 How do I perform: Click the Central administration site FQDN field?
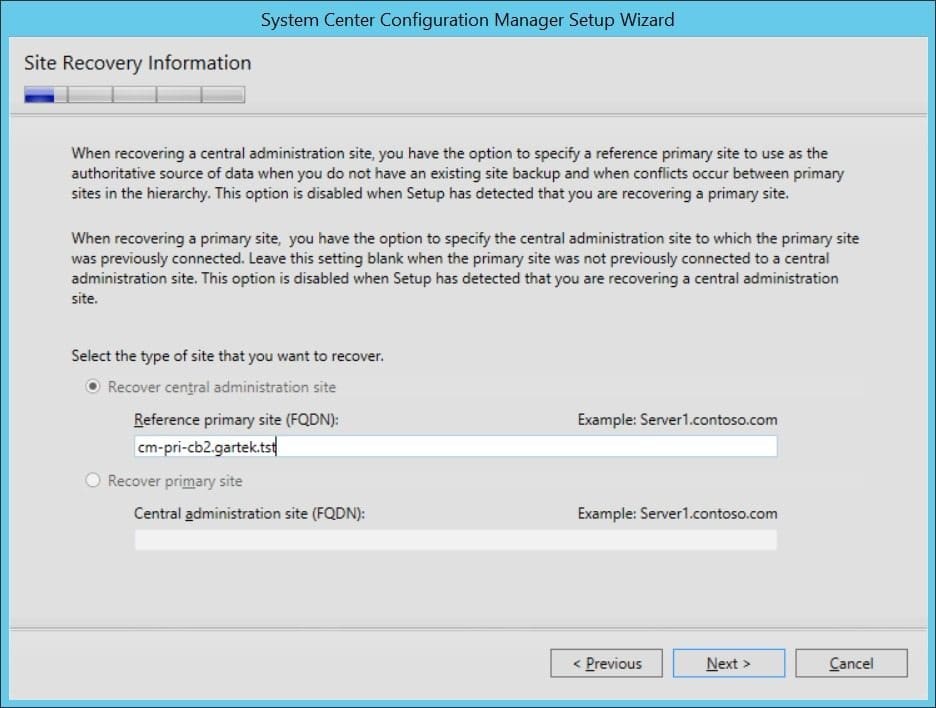(455, 540)
